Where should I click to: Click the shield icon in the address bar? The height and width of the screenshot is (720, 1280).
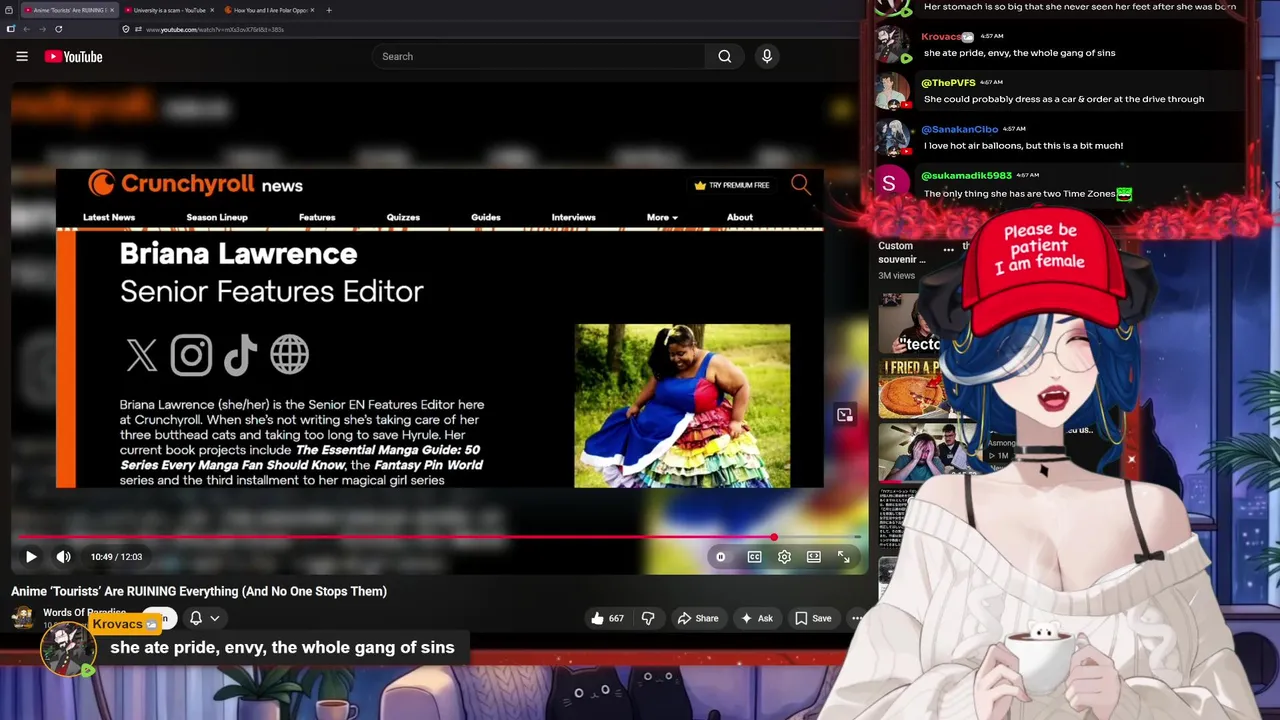[x=125, y=29]
